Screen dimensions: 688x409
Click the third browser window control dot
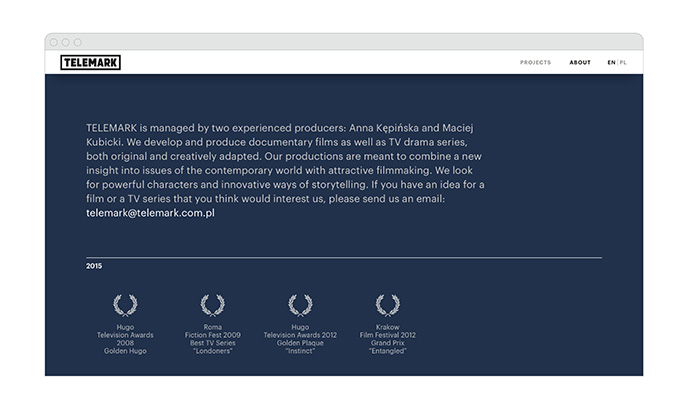[76, 42]
